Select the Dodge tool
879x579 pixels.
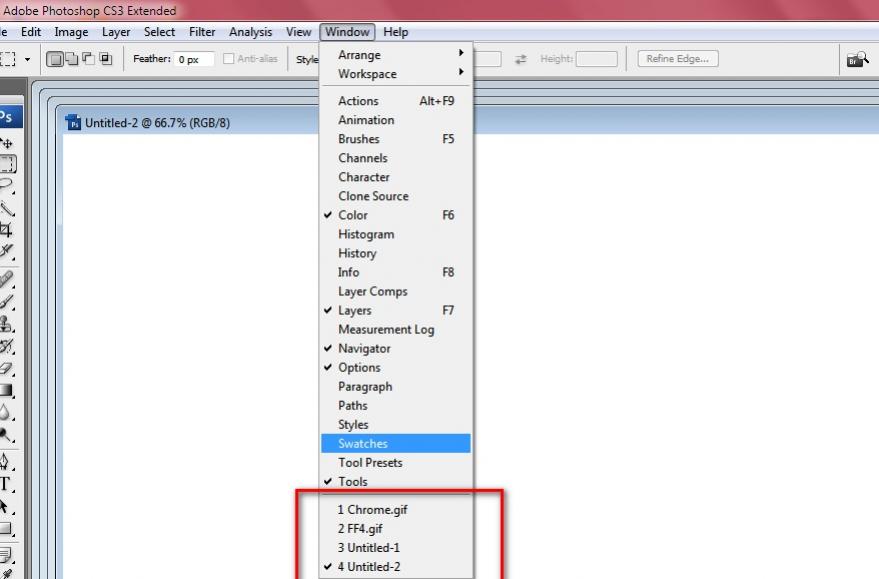click(7, 436)
